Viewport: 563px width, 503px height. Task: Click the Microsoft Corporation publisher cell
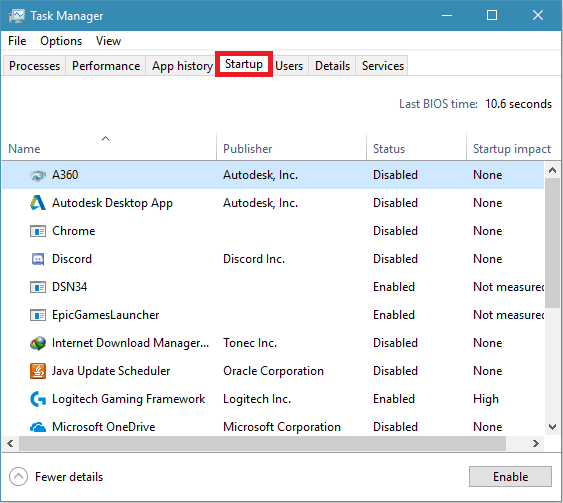pyautogui.click(x=282, y=427)
